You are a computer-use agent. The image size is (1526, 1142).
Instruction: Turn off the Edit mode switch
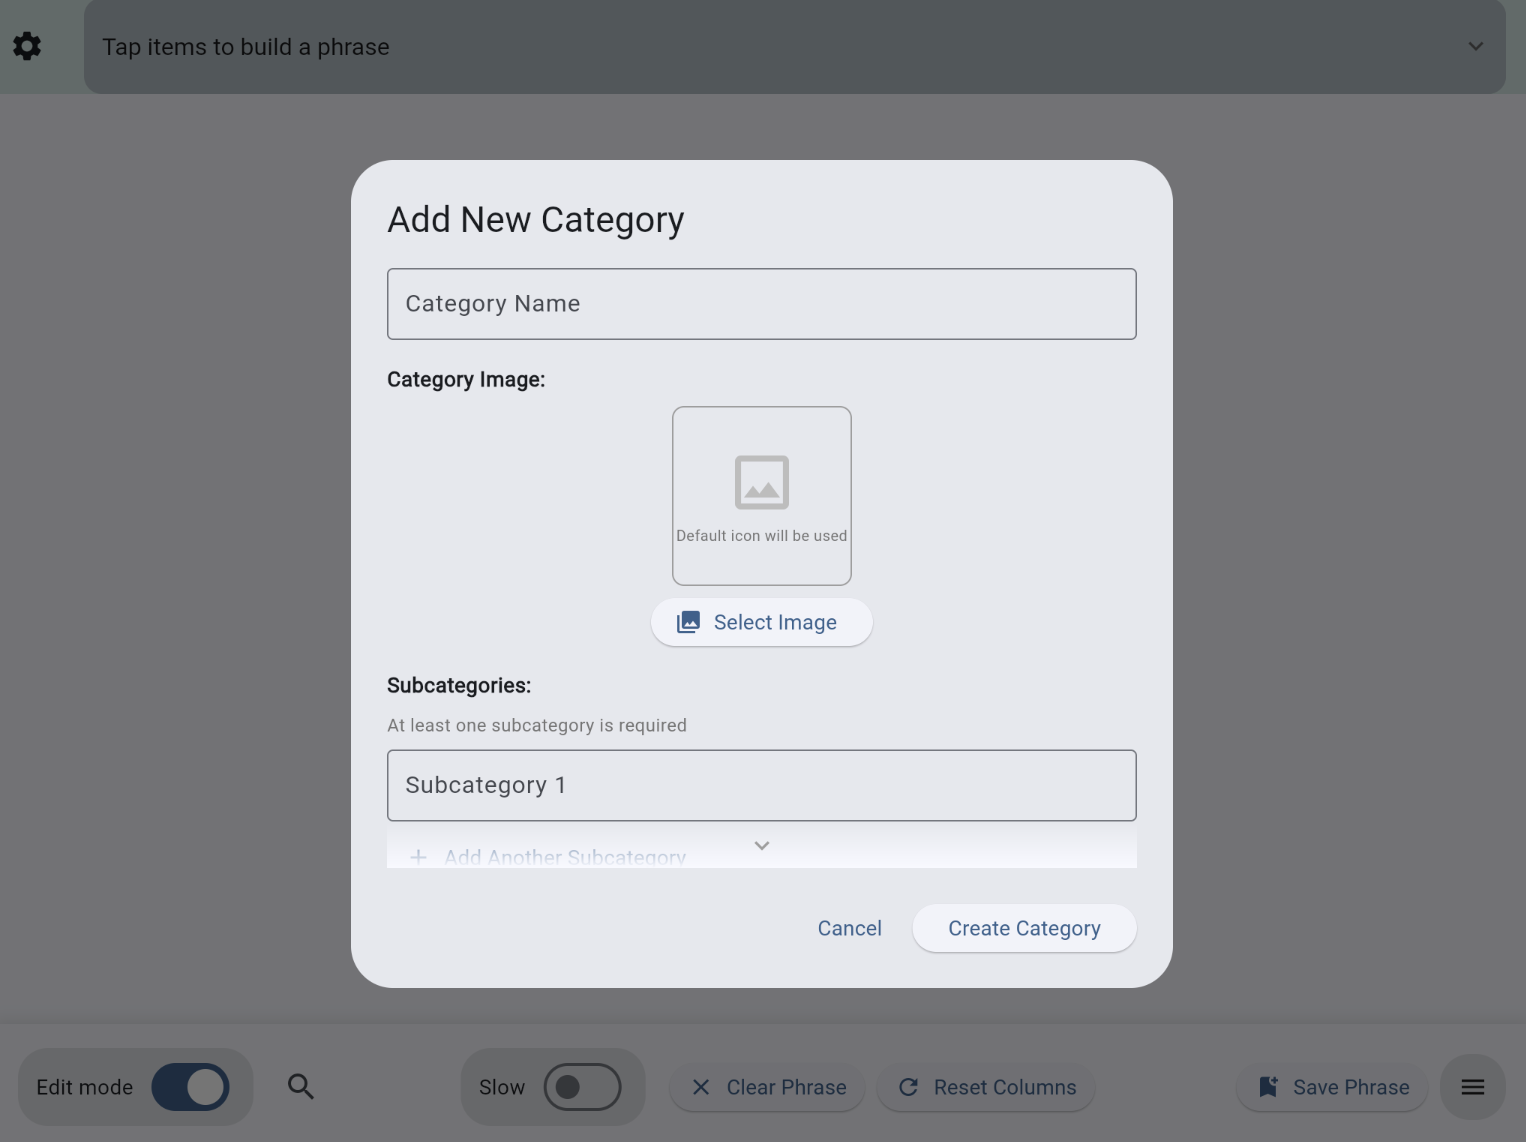pyautogui.click(x=191, y=1087)
